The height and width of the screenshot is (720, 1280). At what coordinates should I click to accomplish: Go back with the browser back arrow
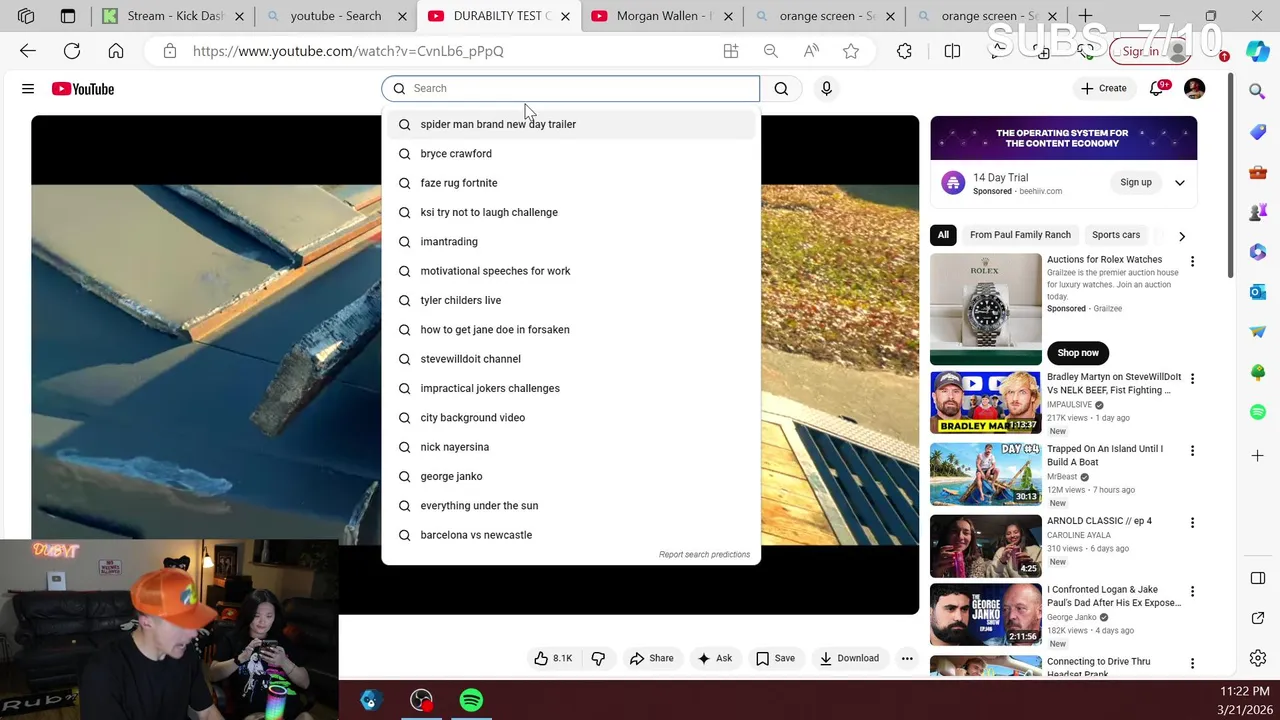28,51
